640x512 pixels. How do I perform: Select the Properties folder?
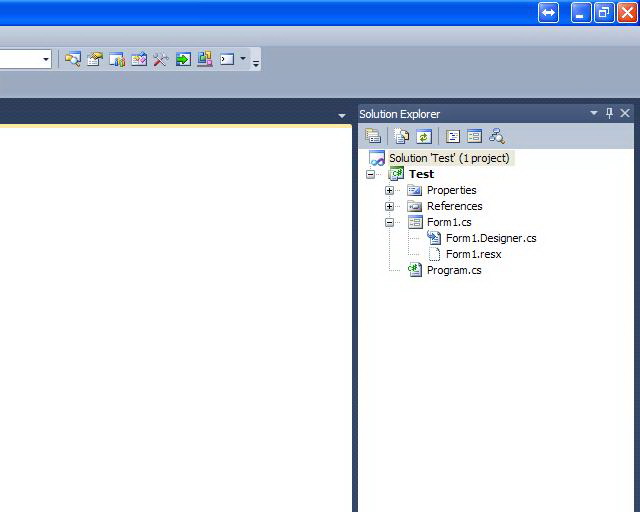[x=451, y=190]
